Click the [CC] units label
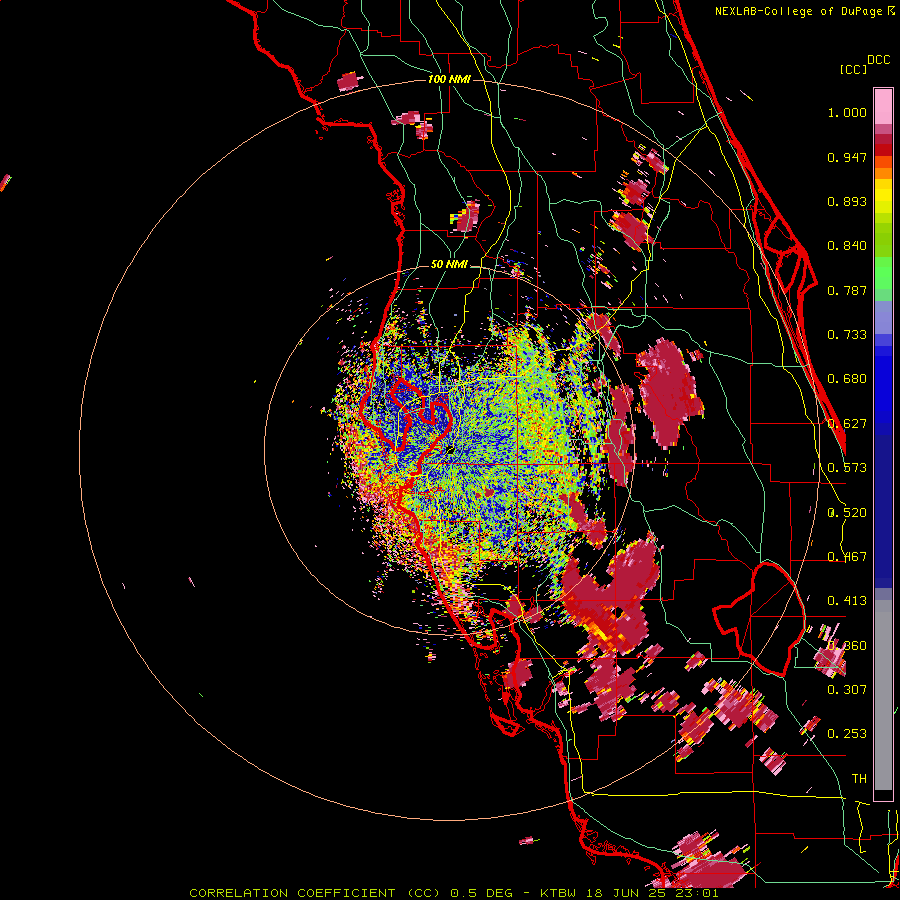This screenshot has height=900, width=900. tap(854, 69)
